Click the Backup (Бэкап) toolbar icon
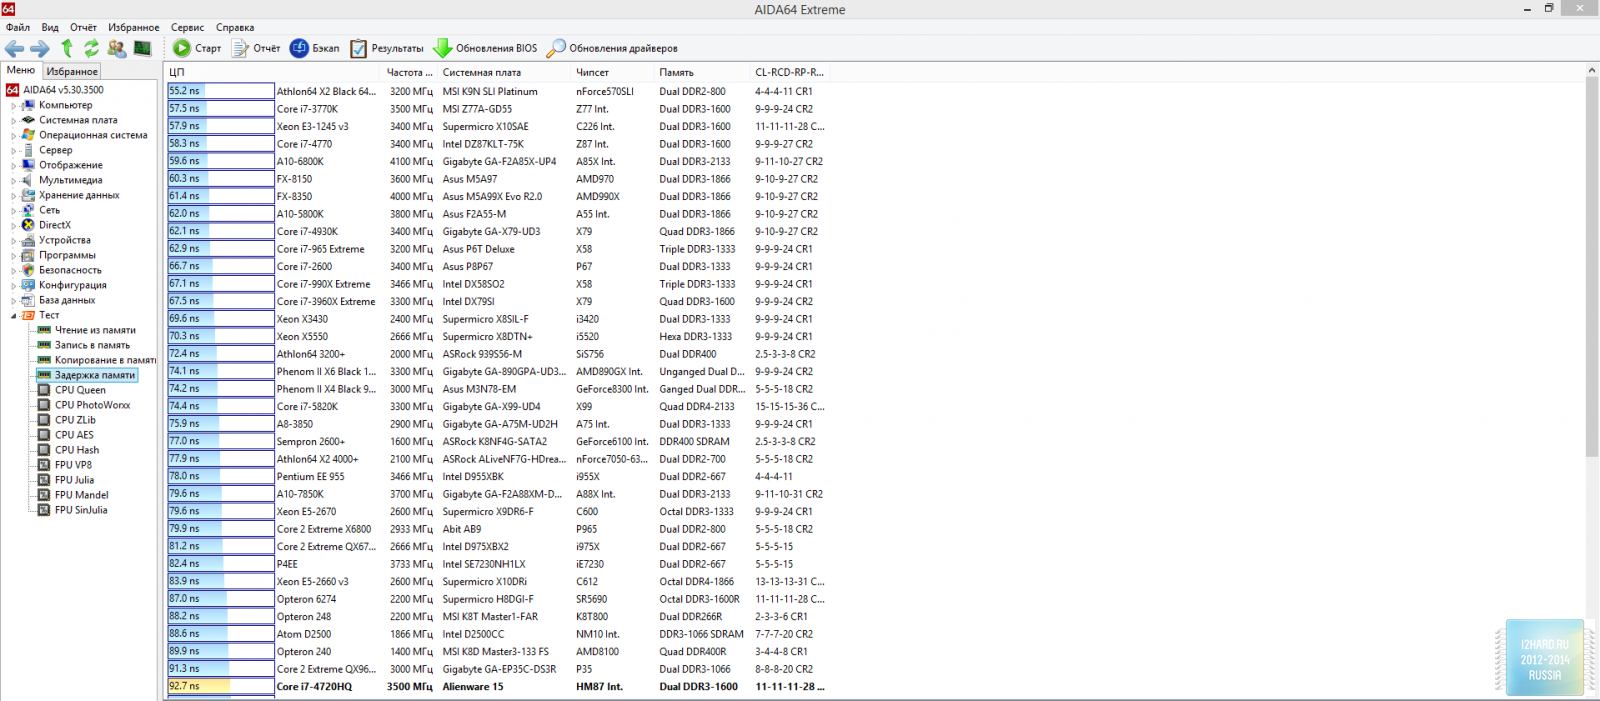This screenshot has width=1600, height=701. pos(299,48)
